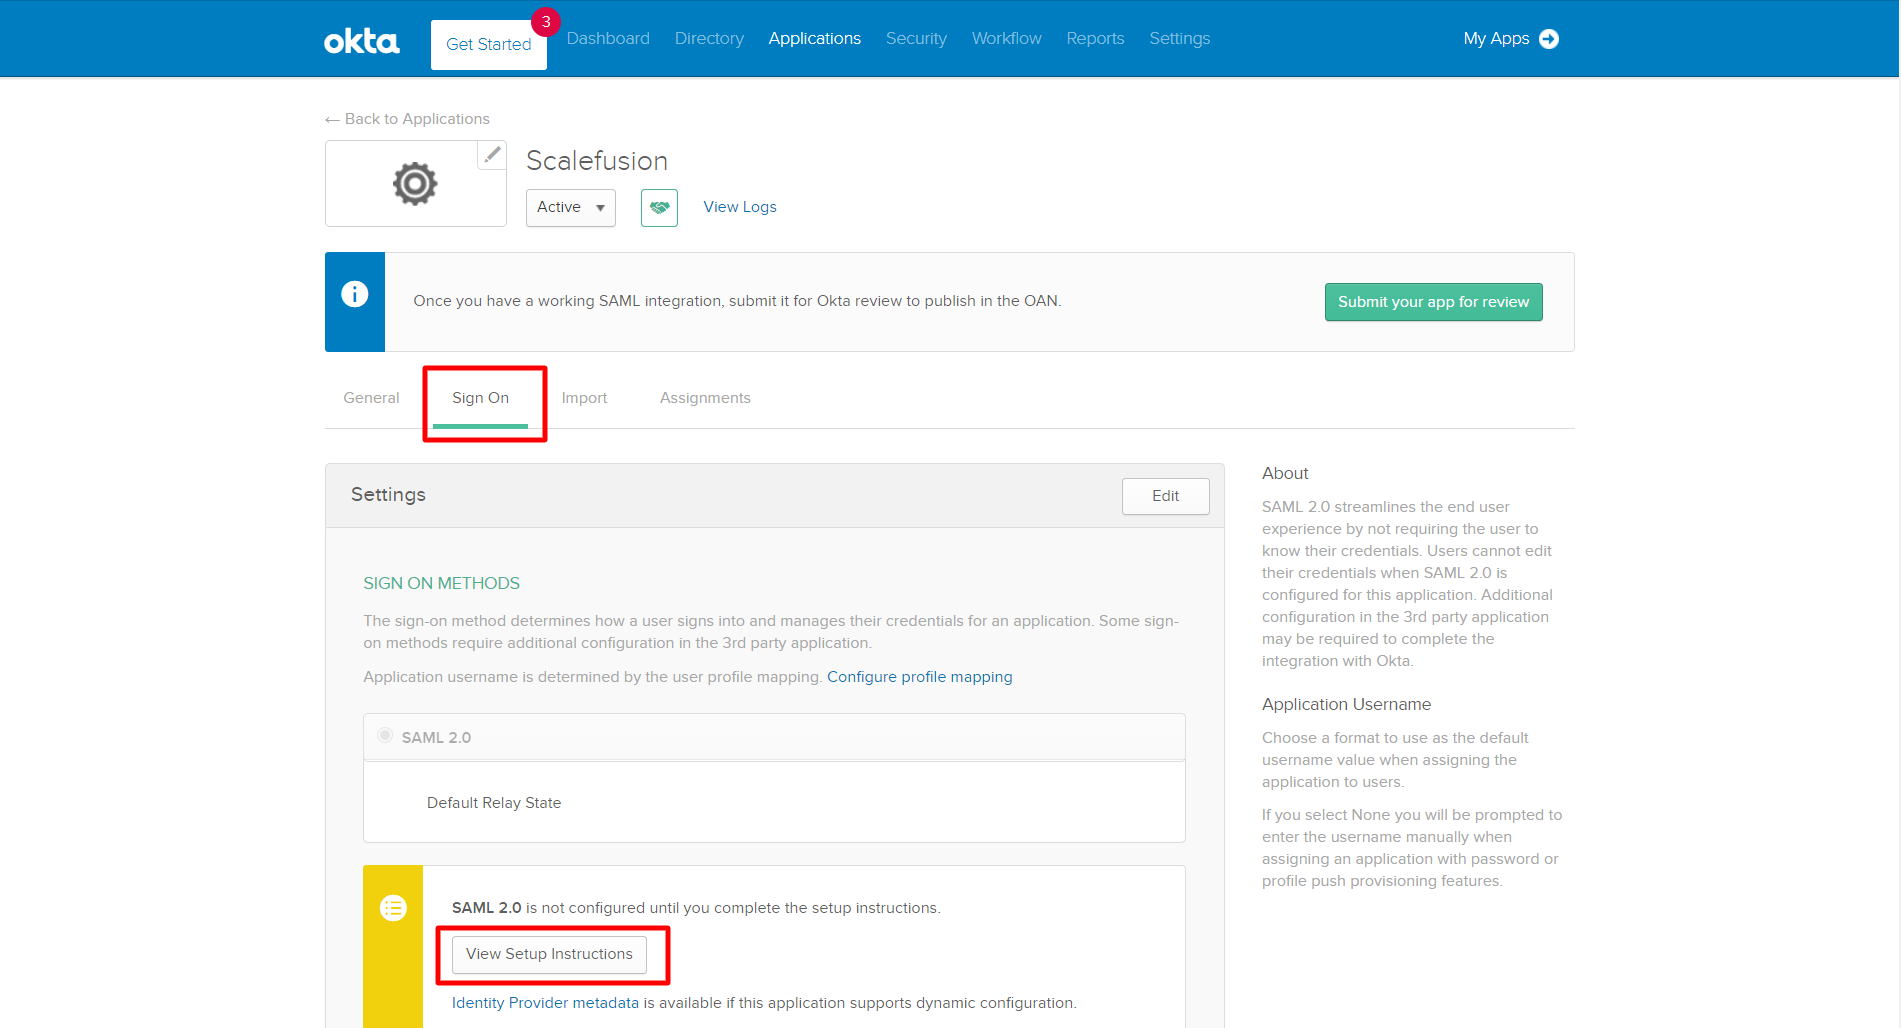Image resolution: width=1901 pixels, height=1028 pixels.
Task: Open the Configure profile mapping link
Action: point(919,677)
